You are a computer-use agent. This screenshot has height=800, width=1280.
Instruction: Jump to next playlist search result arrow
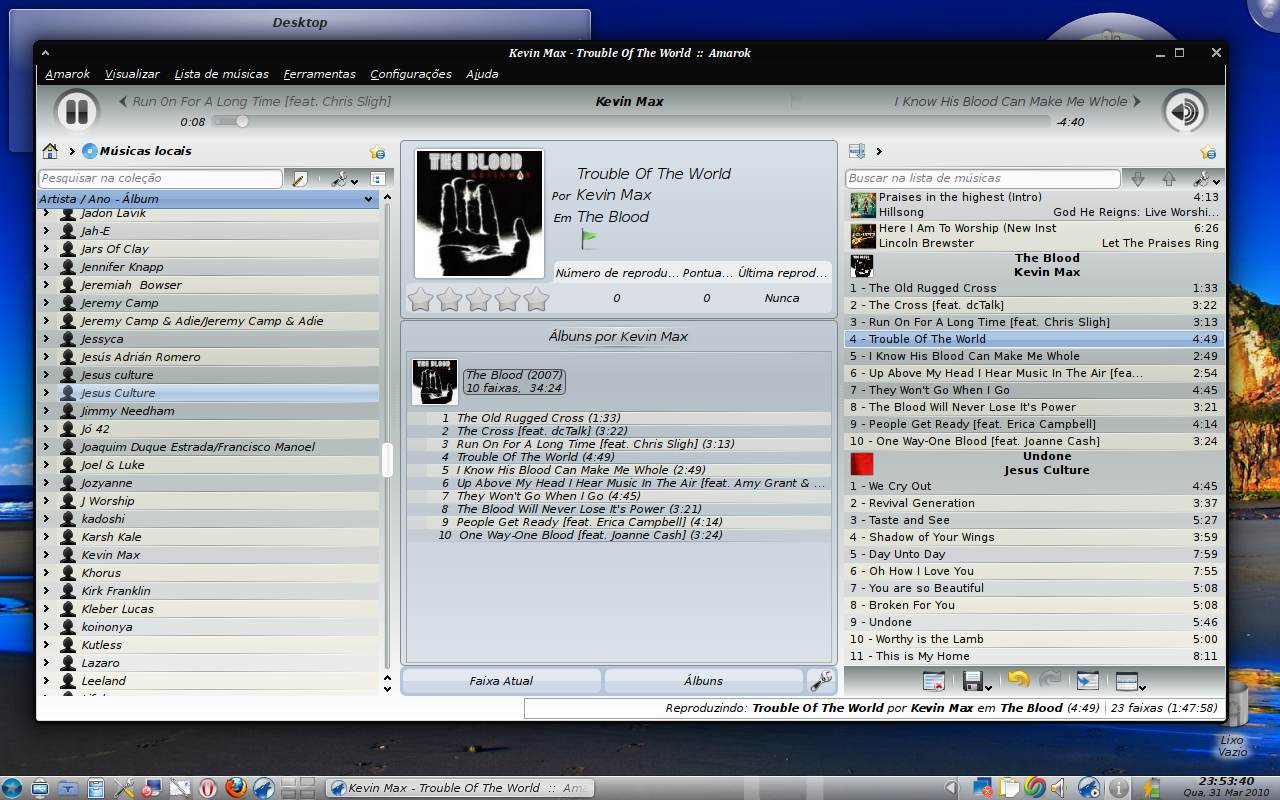[x=1137, y=179]
